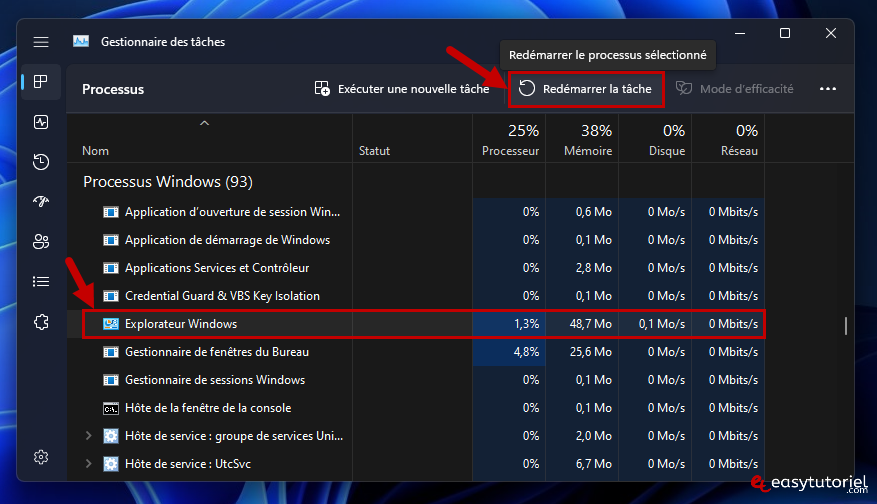Screen dimensions: 877x504
Task: Click the 1,3% CPU value of Explorateur Windows
Action: coord(526,324)
